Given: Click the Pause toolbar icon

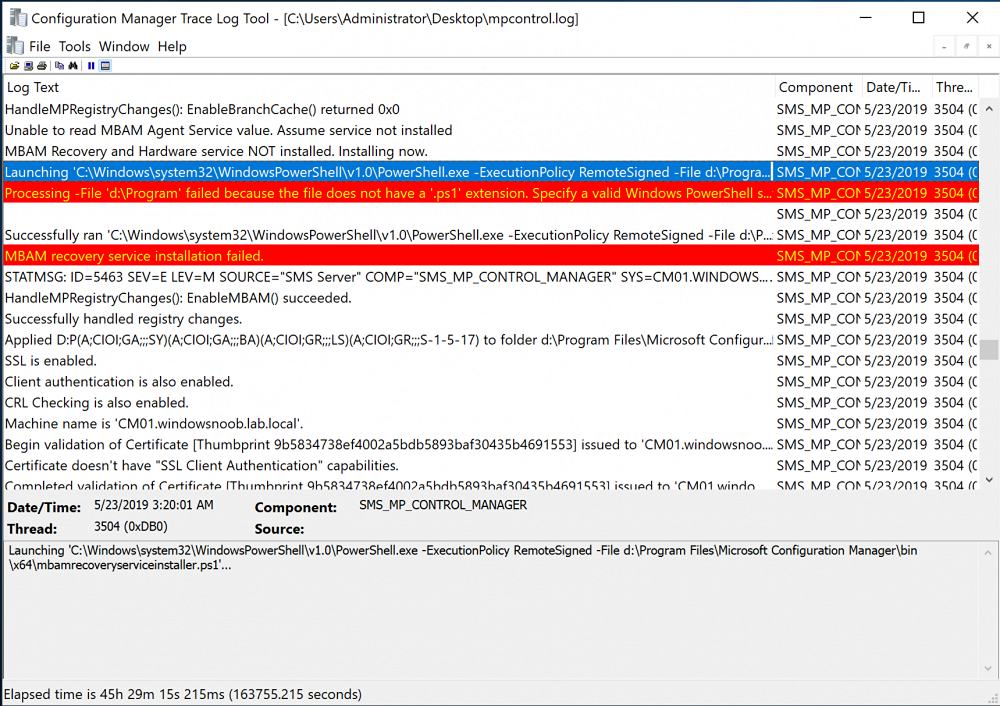Looking at the screenshot, I should (91, 66).
